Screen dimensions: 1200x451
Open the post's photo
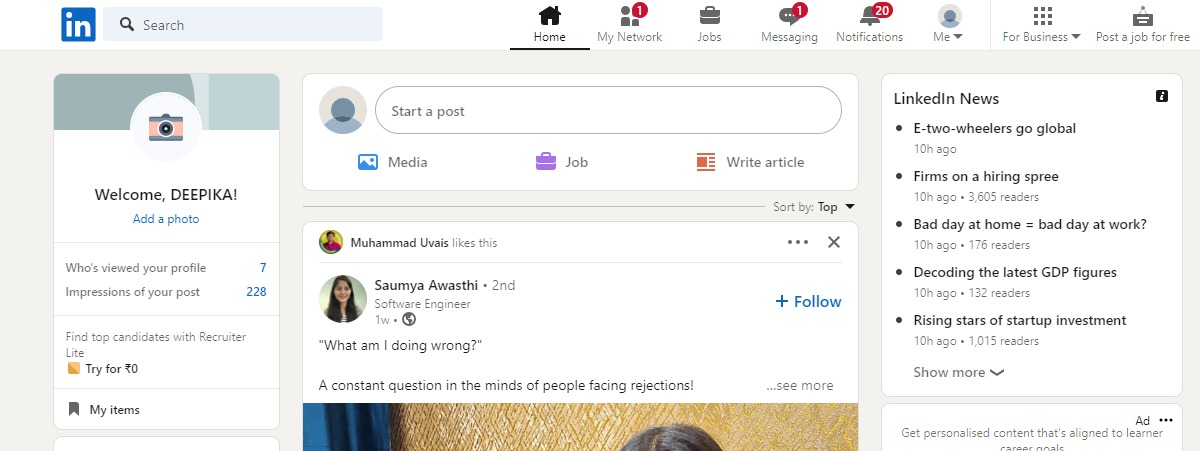pyautogui.click(x=580, y=427)
